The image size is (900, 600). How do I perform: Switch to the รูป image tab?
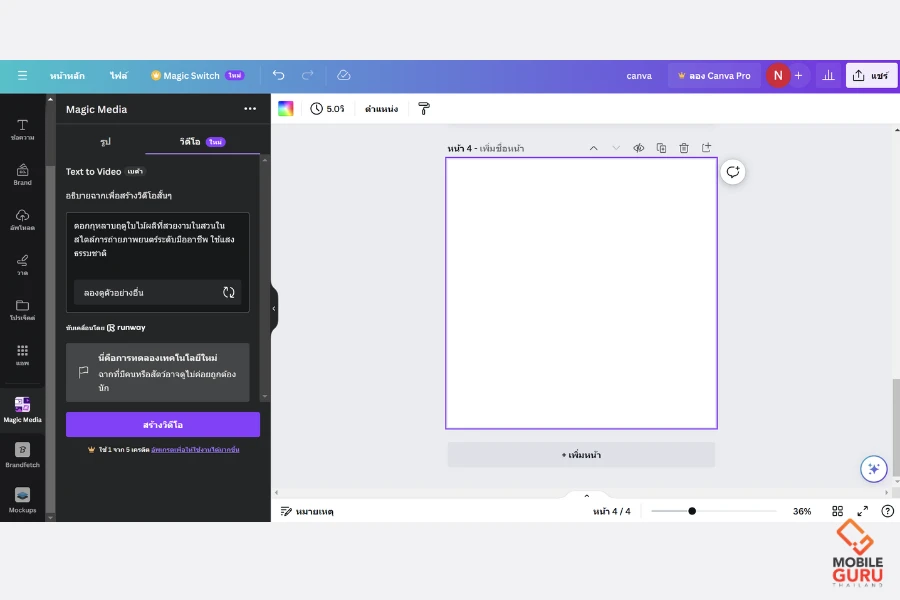[x=105, y=142]
